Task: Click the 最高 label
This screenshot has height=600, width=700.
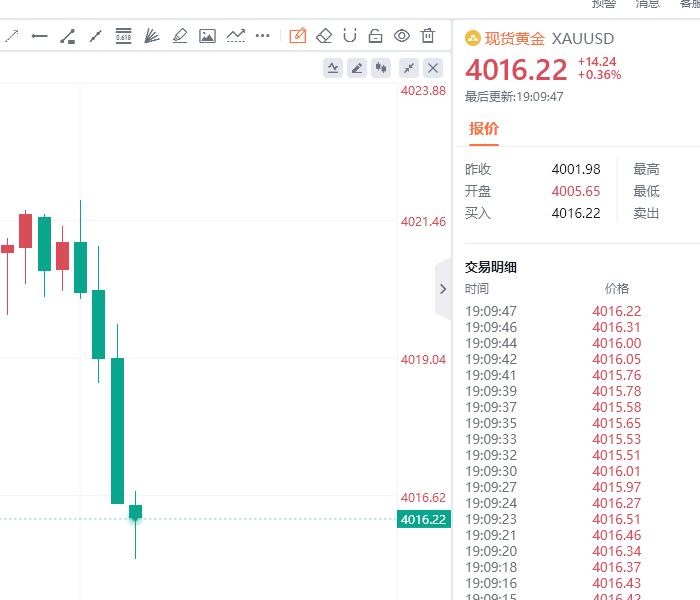Action: point(646,169)
